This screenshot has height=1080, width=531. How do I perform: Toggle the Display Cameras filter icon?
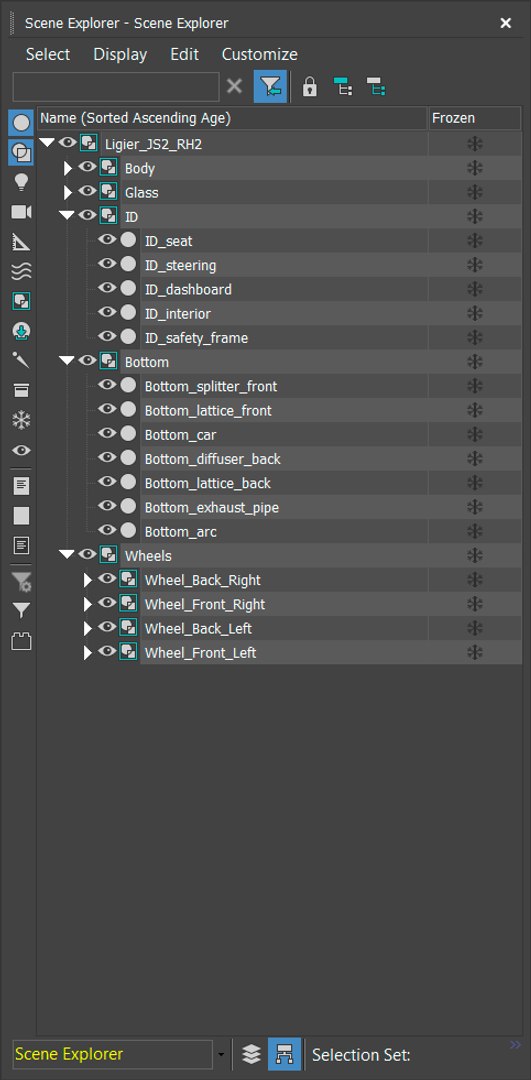point(21,211)
